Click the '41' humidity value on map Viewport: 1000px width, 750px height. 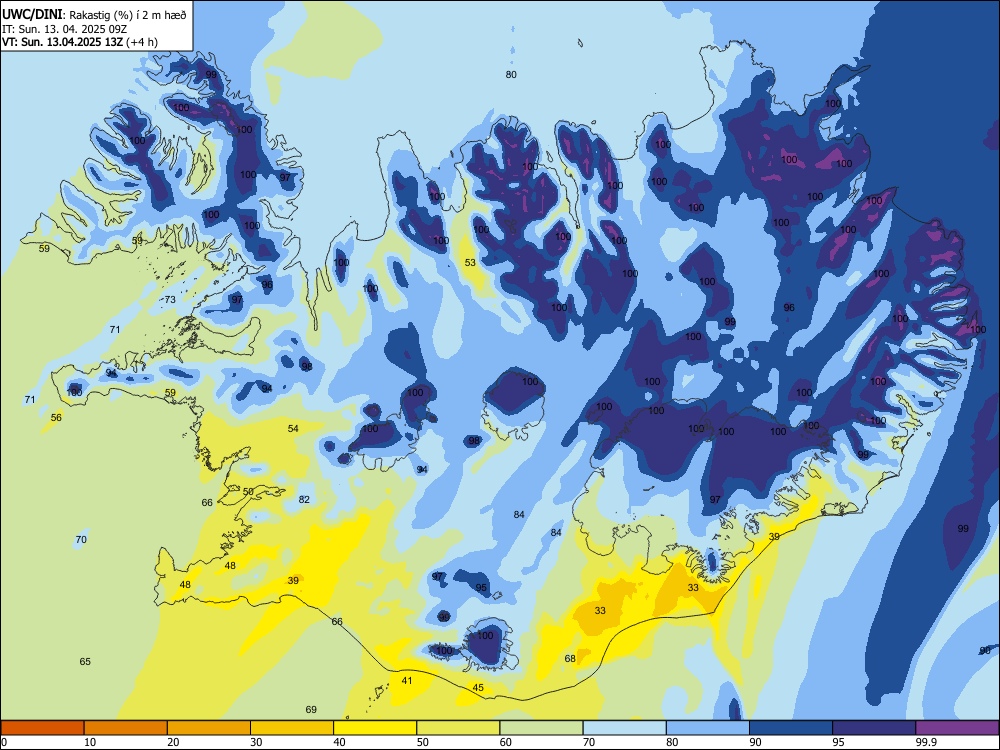click(x=407, y=681)
